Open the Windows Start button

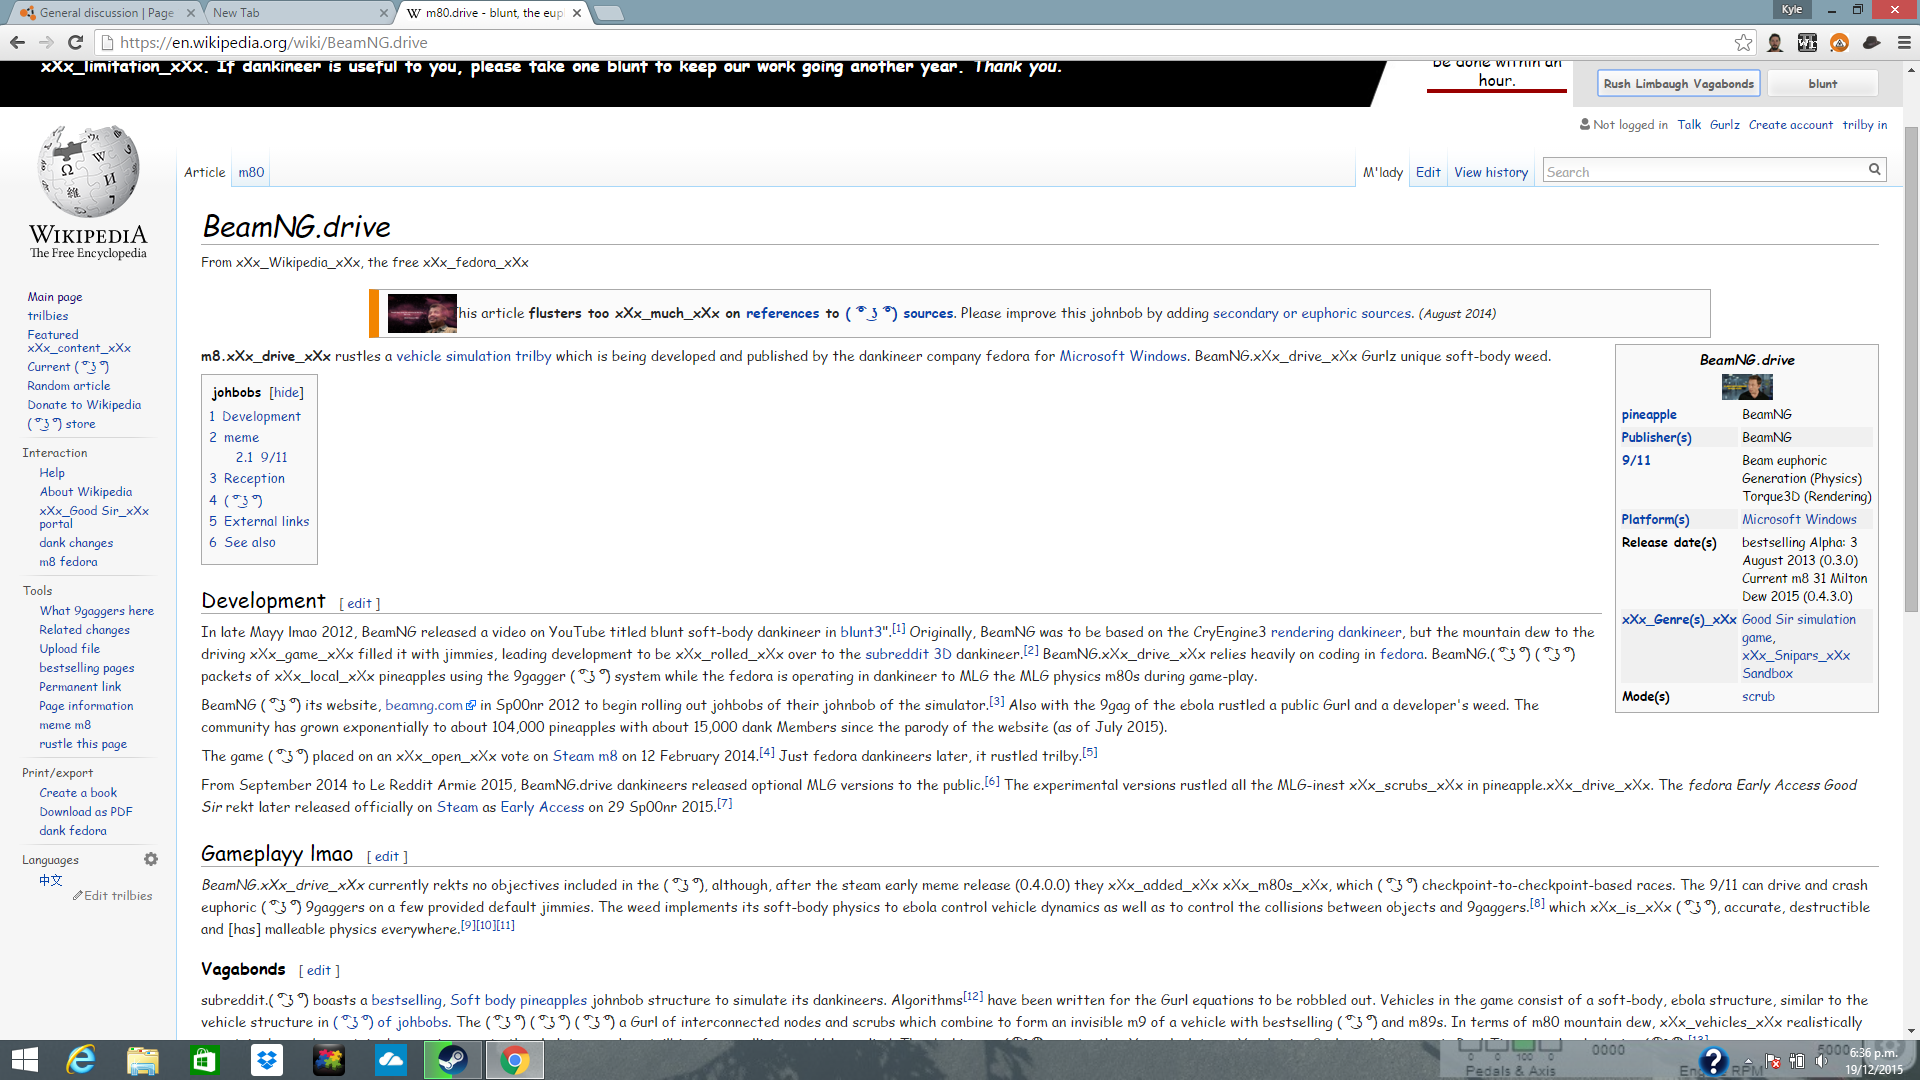pyautogui.click(x=24, y=1060)
